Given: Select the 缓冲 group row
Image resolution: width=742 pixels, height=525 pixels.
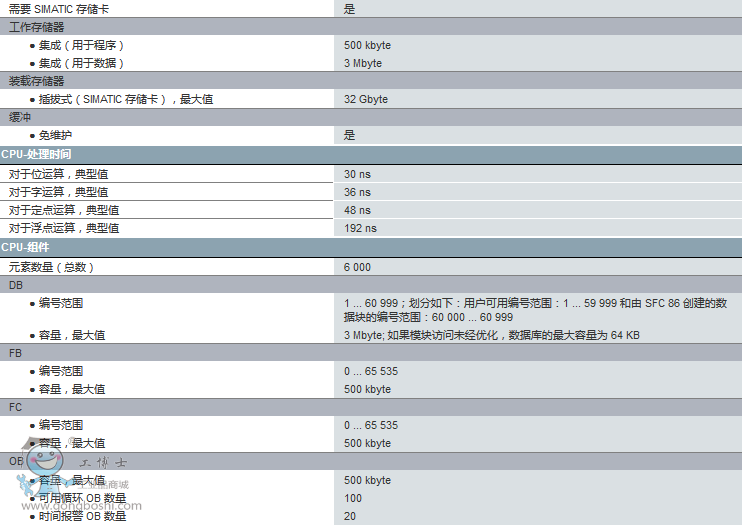Looking at the screenshot, I should tap(20, 117).
